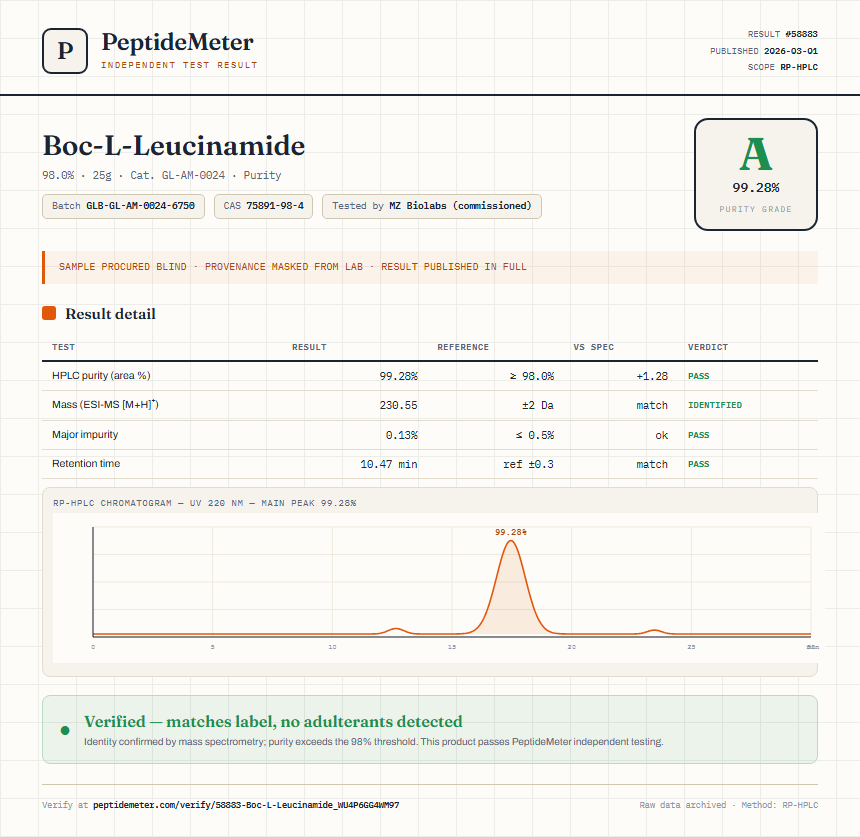Click the 230.55 mass result
Viewport: 860px width, 837px height.
click(398, 405)
